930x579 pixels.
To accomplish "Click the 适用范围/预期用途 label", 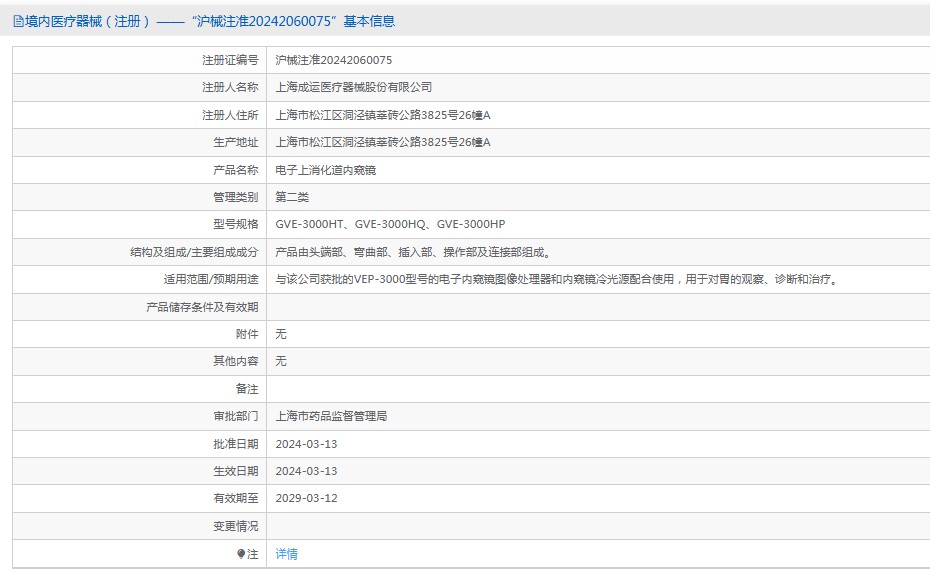I will pyautogui.click(x=211, y=279).
